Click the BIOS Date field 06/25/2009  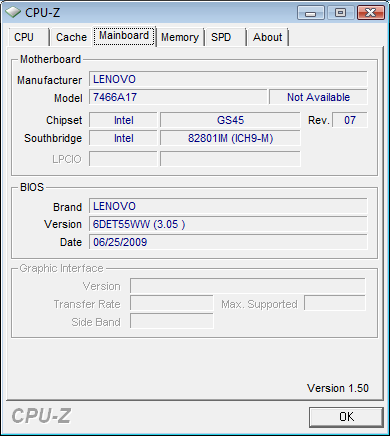[x=228, y=242]
